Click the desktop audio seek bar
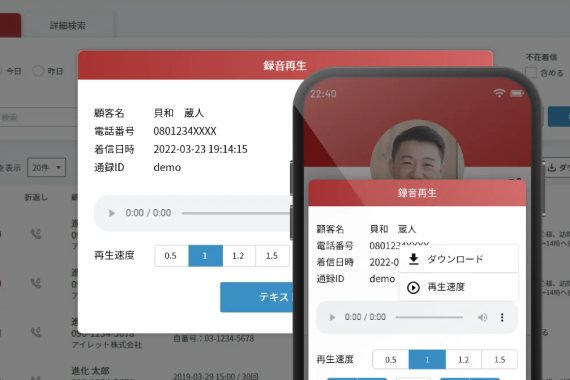570x380 pixels. (x=236, y=213)
